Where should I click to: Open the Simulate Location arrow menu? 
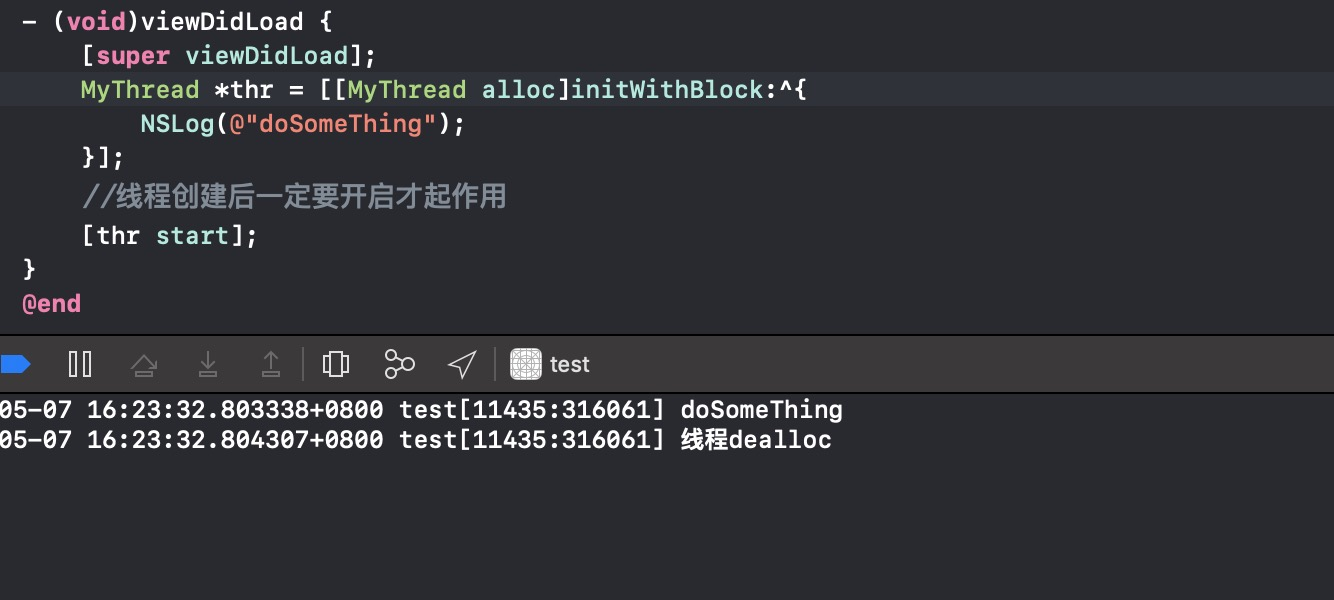[461, 364]
